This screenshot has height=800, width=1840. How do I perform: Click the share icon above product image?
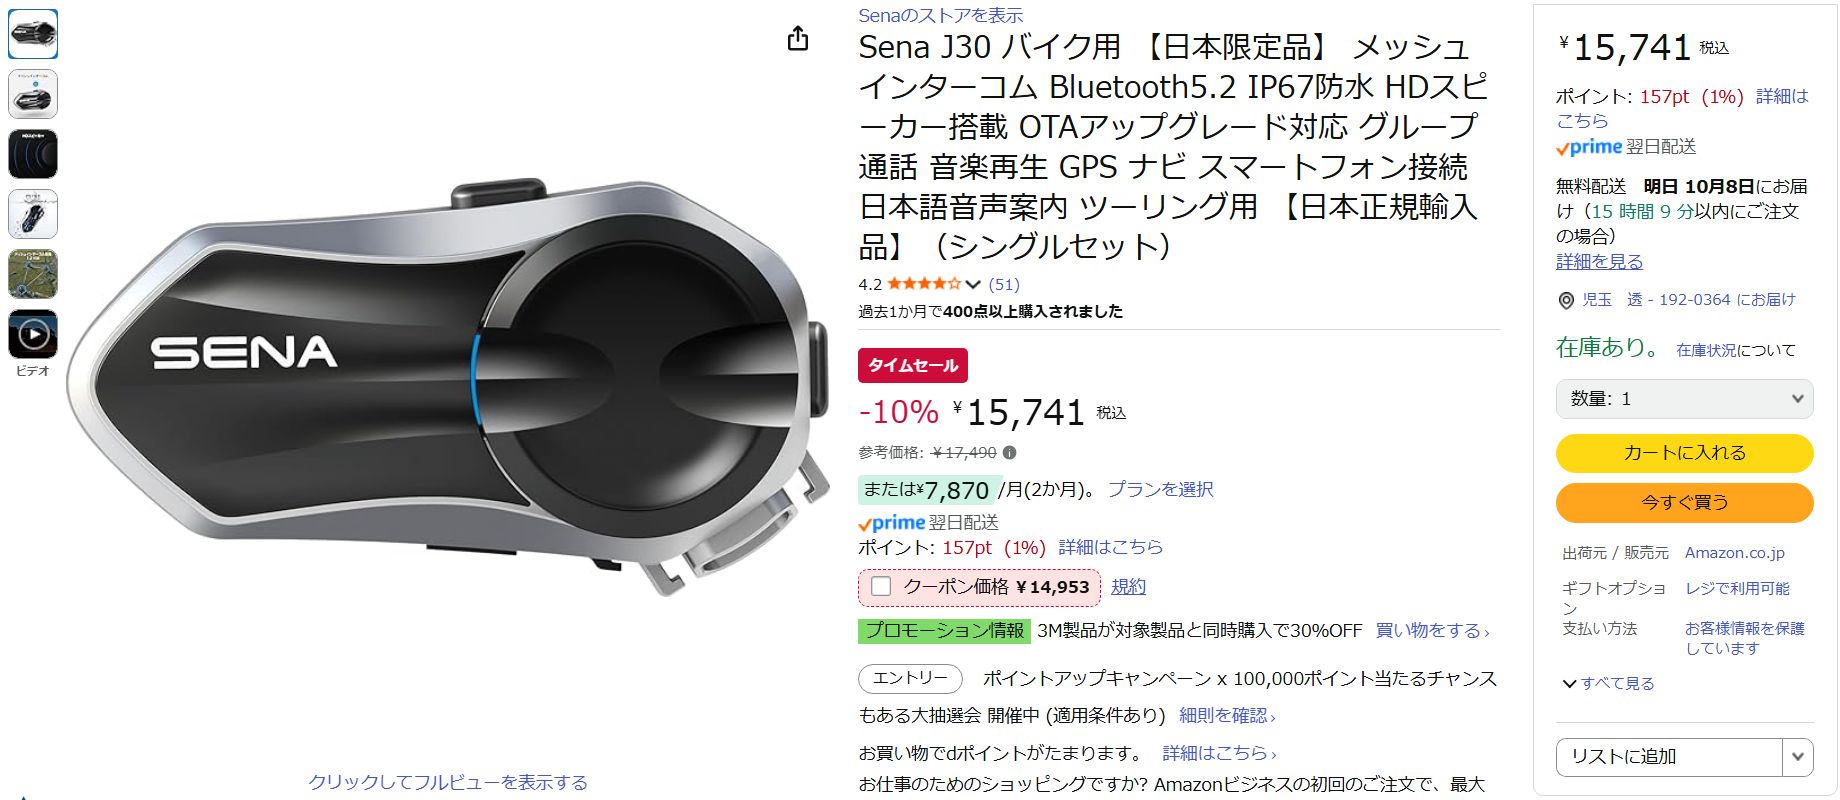click(x=797, y=39)
